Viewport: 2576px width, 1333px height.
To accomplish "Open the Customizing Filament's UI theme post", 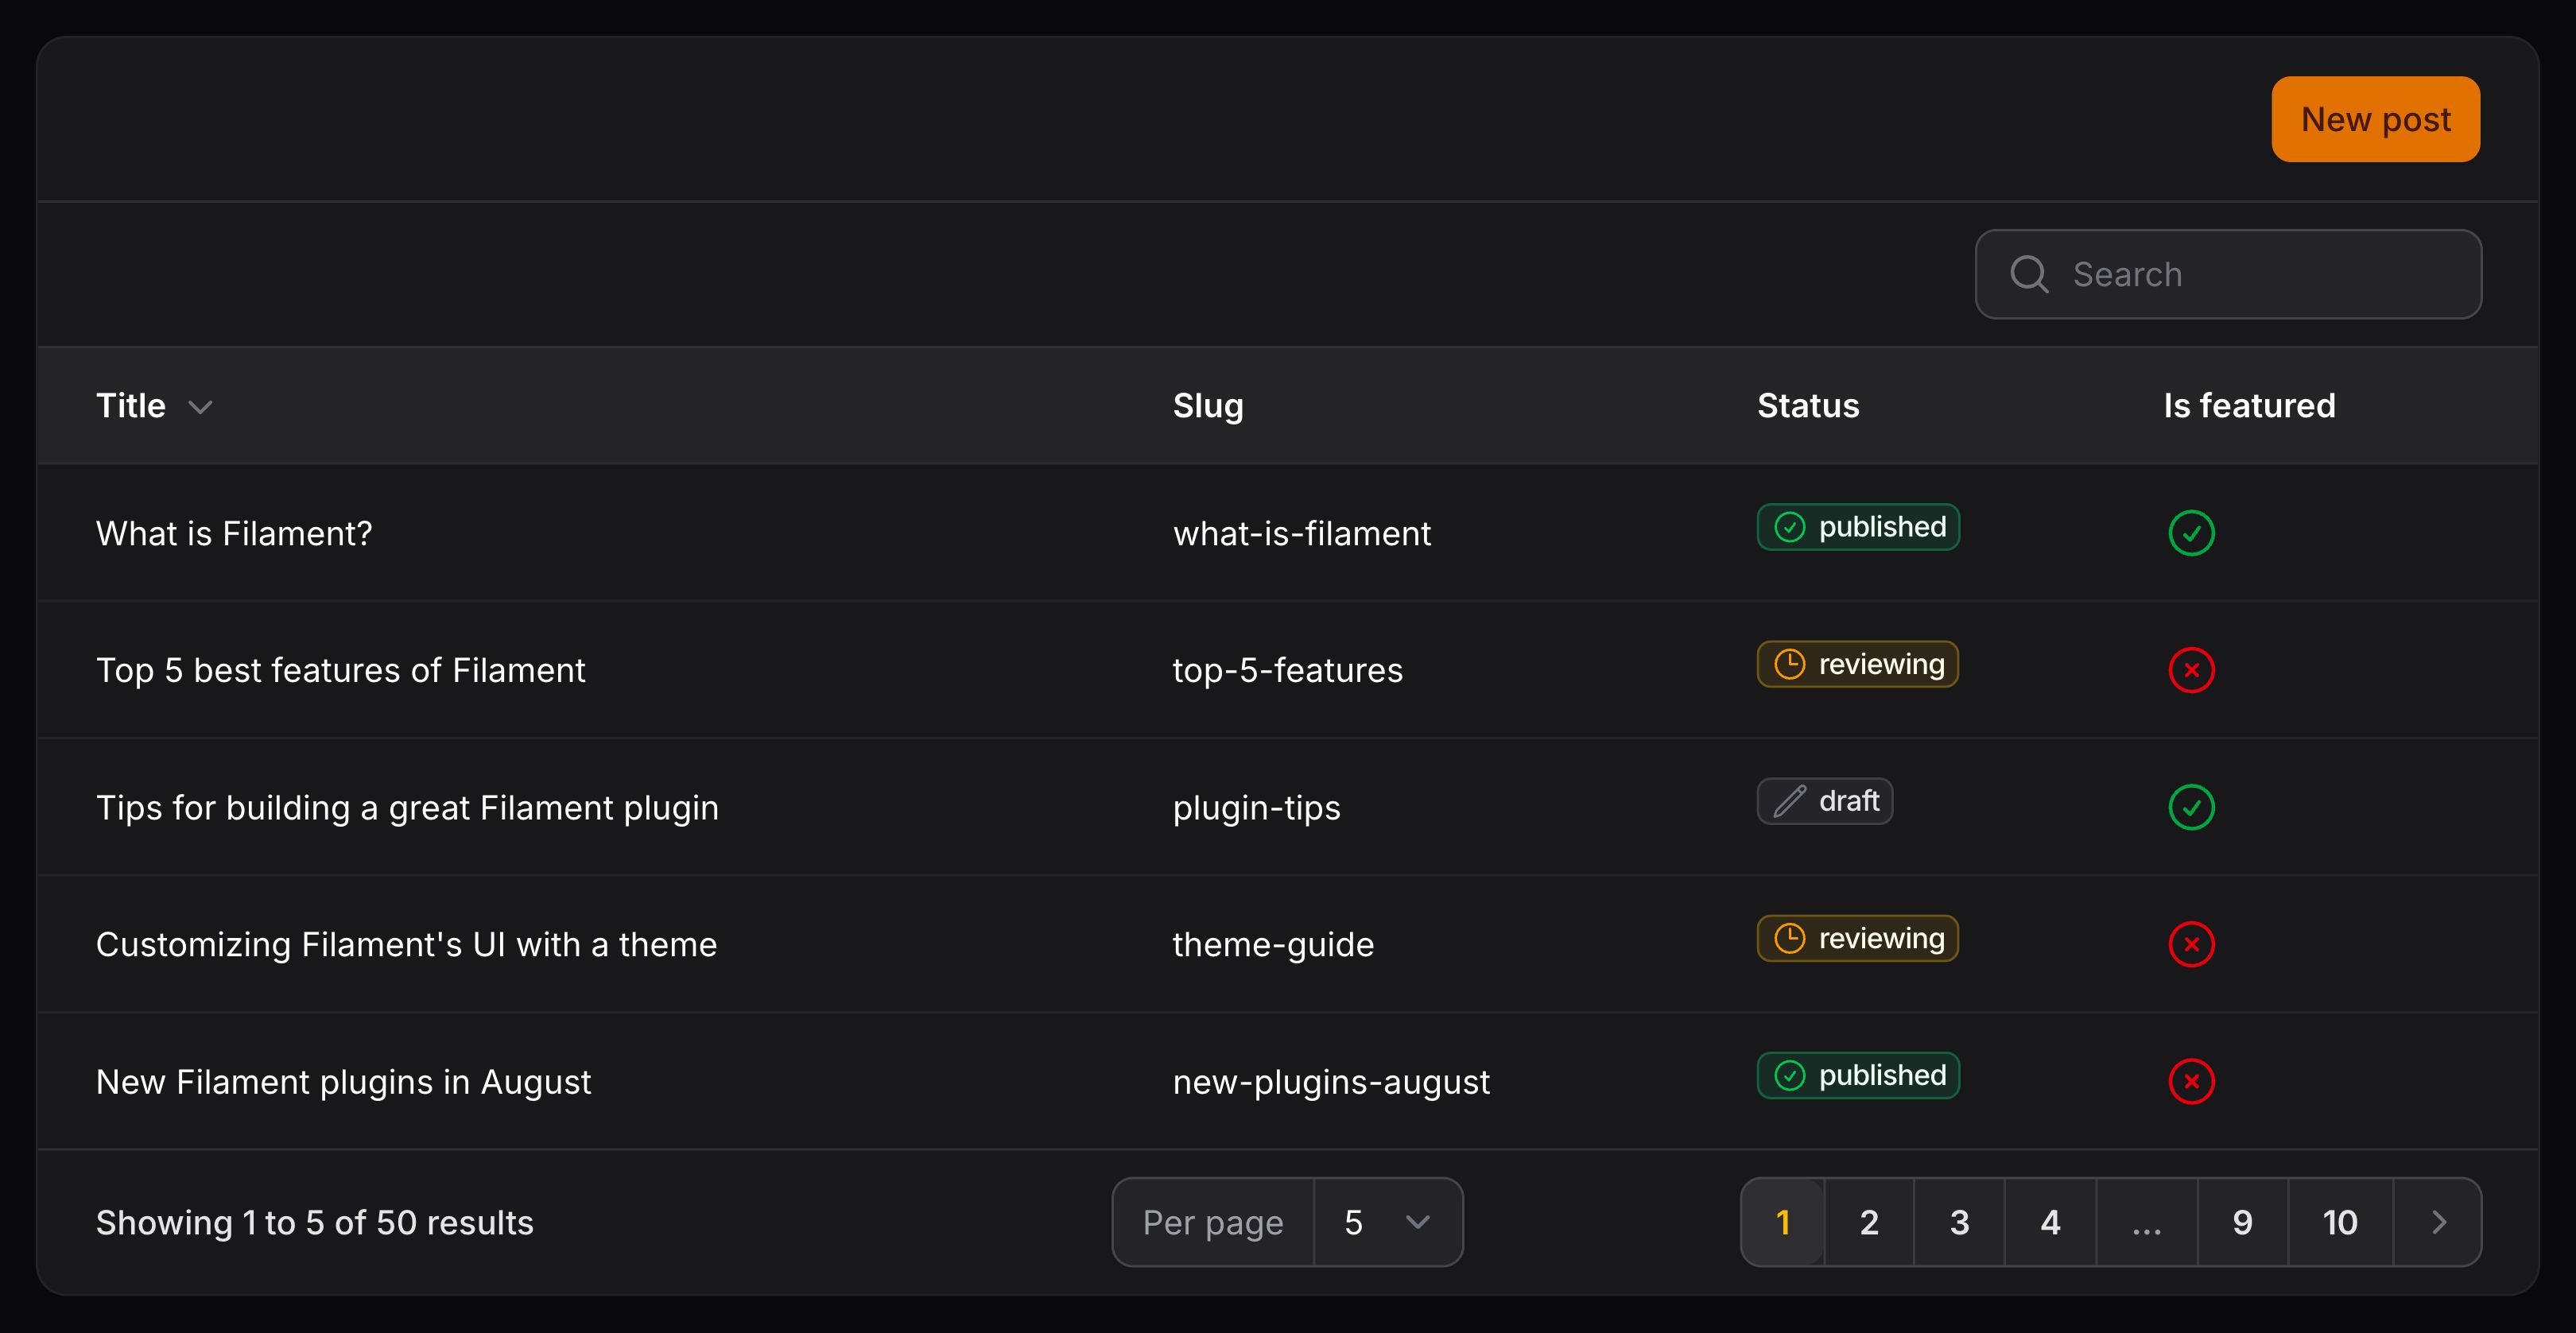I will [406, 945].
